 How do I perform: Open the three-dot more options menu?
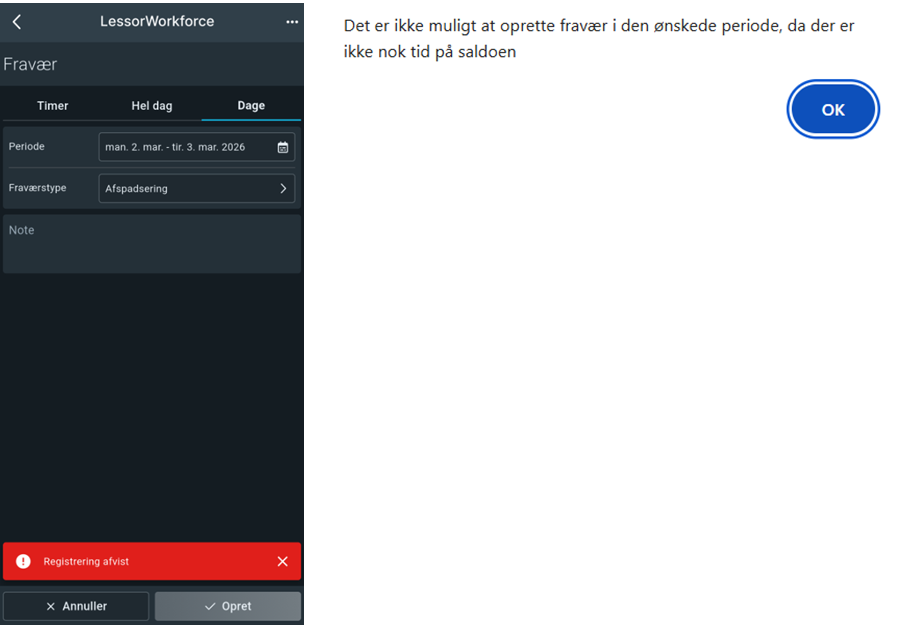(292, 22)
